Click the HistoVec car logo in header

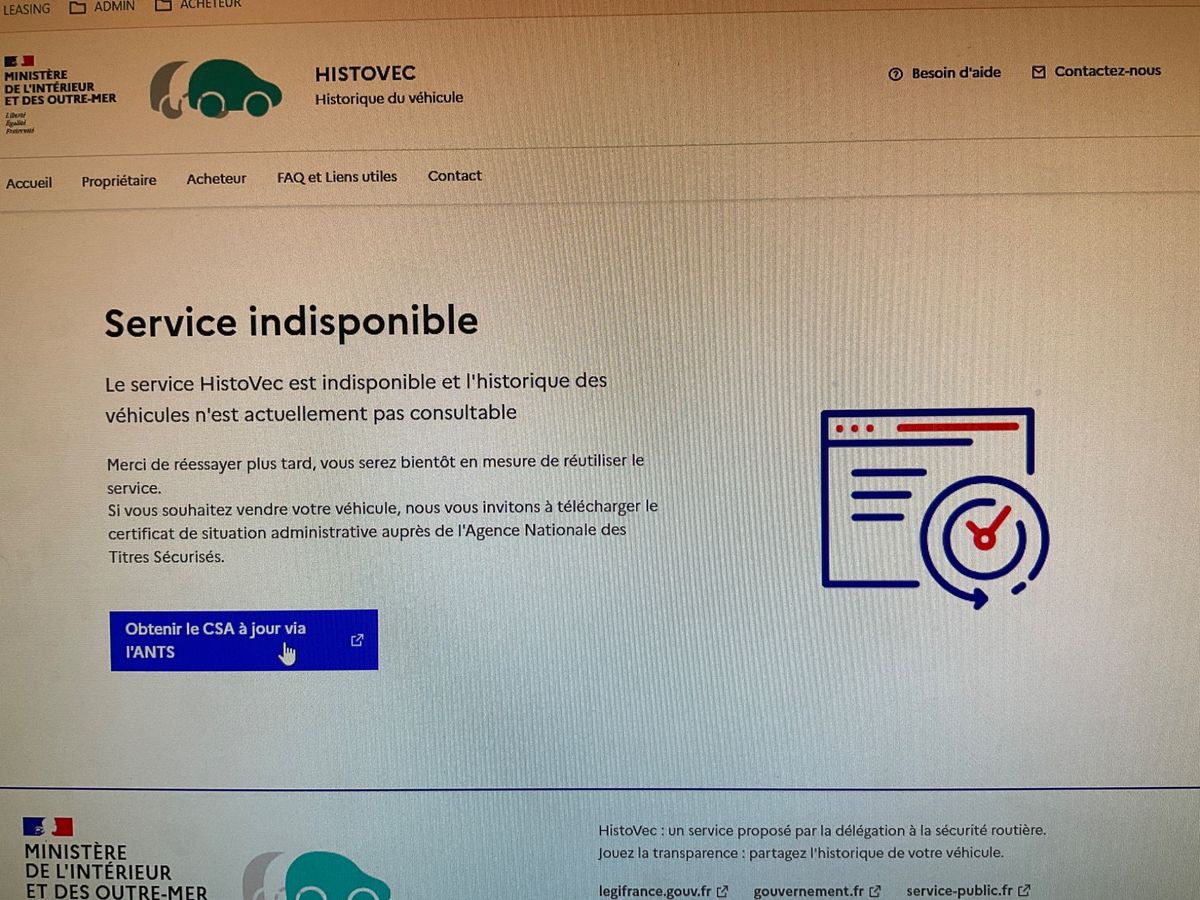pyautogui.click(x=216, y=89)
